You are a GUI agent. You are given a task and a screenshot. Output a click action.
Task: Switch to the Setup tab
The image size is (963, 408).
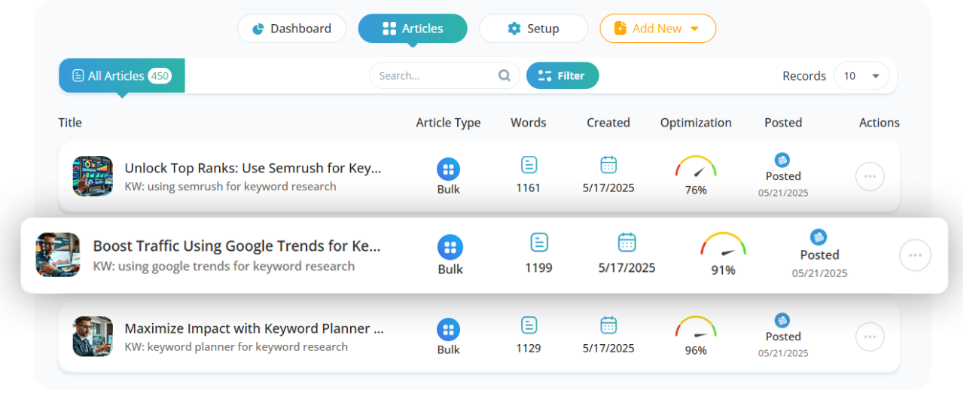[x=533, y=28]
